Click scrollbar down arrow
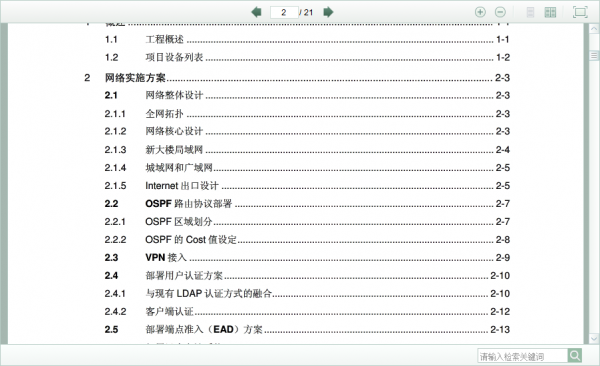Viewport: 600px width, 366px height. (x=593, y=338)
